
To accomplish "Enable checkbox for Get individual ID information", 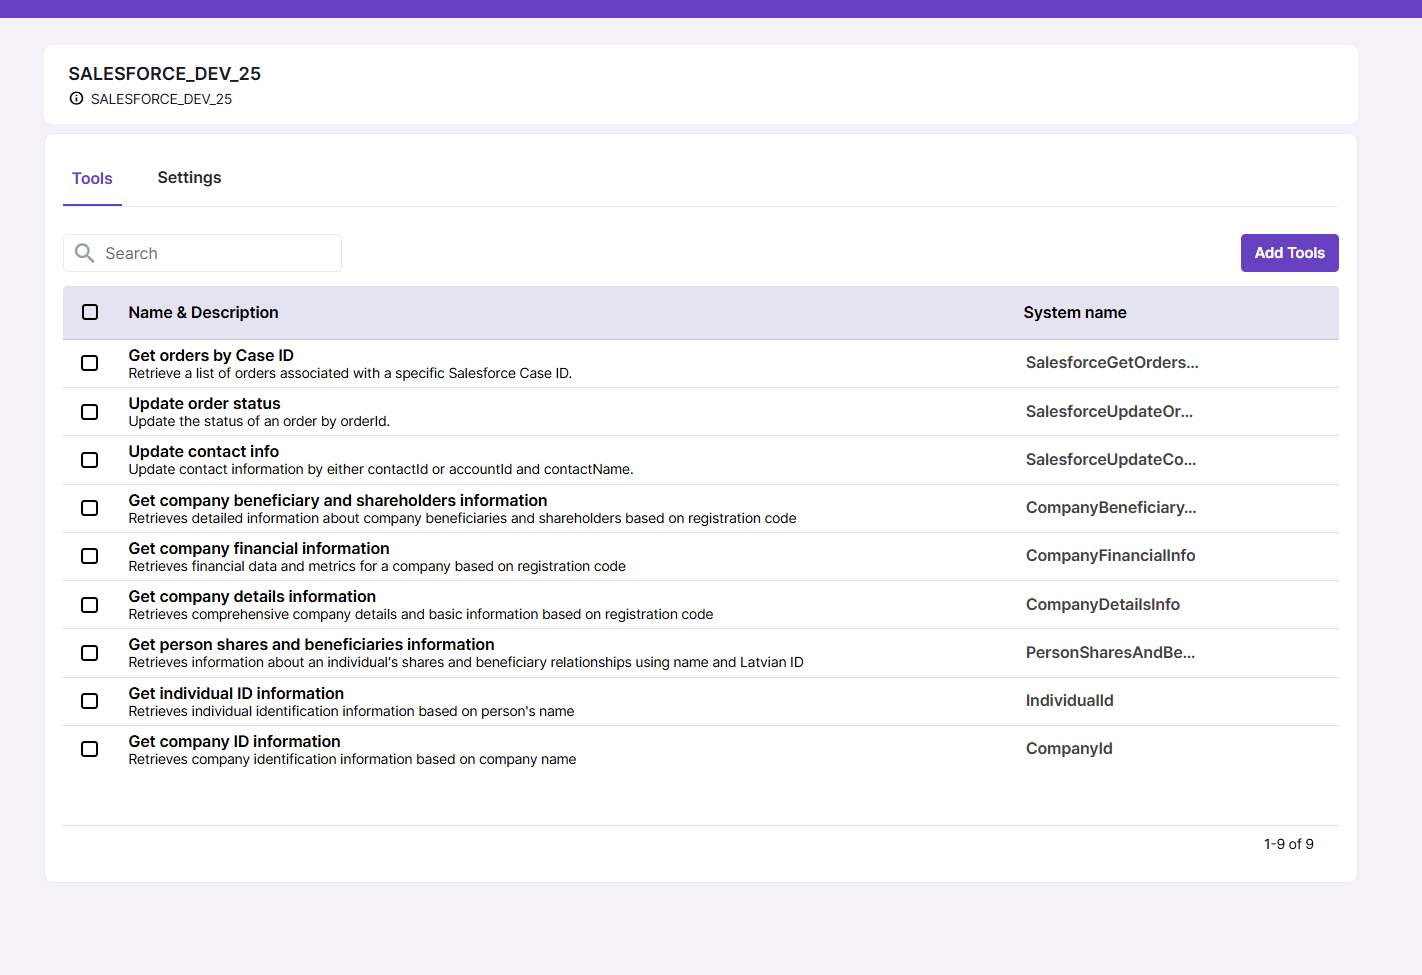I will click(90, 701).
